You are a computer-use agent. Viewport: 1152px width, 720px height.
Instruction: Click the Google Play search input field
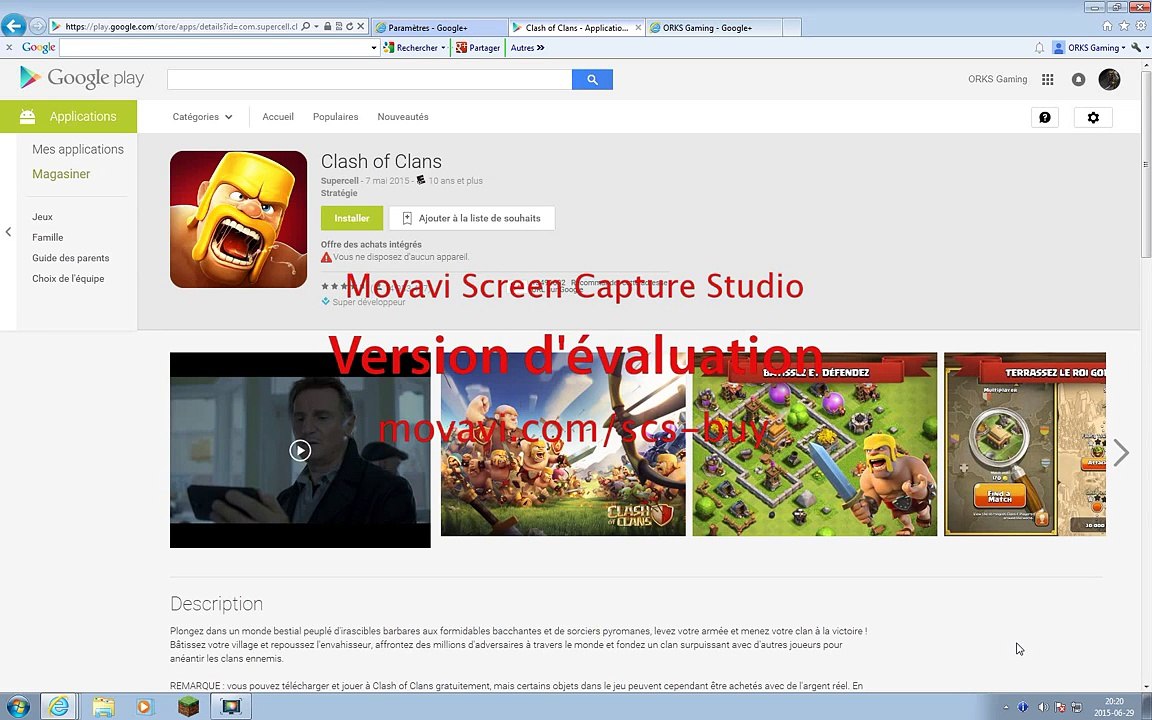coord(370,79)
